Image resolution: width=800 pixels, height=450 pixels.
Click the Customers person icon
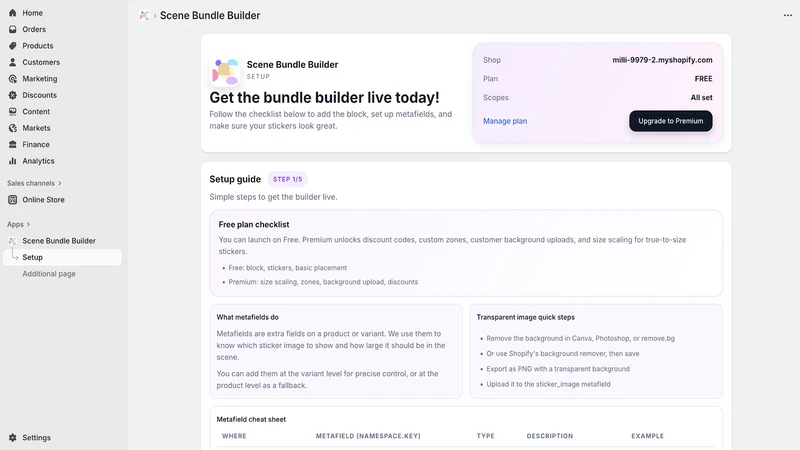pos(13,62)
